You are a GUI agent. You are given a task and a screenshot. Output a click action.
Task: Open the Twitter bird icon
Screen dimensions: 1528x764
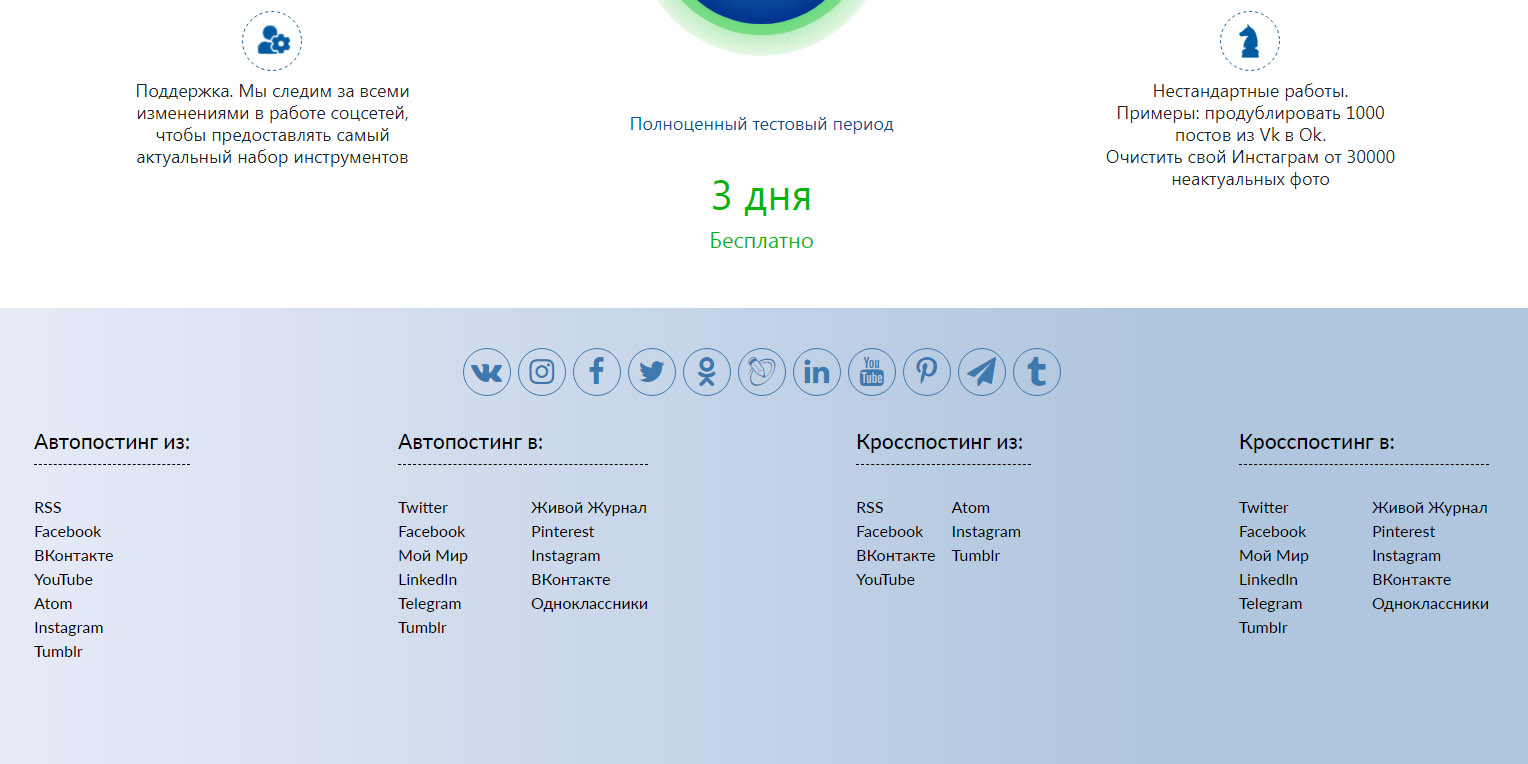point(652,372)
